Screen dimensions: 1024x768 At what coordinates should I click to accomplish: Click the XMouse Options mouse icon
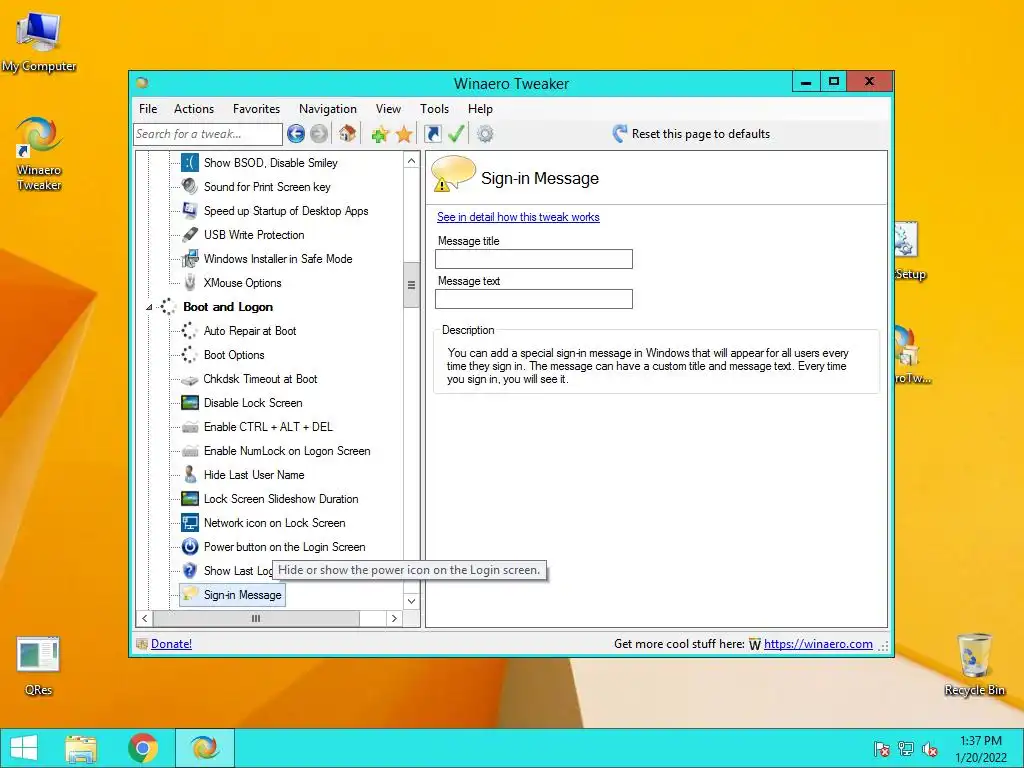click(x=189, y=283)
